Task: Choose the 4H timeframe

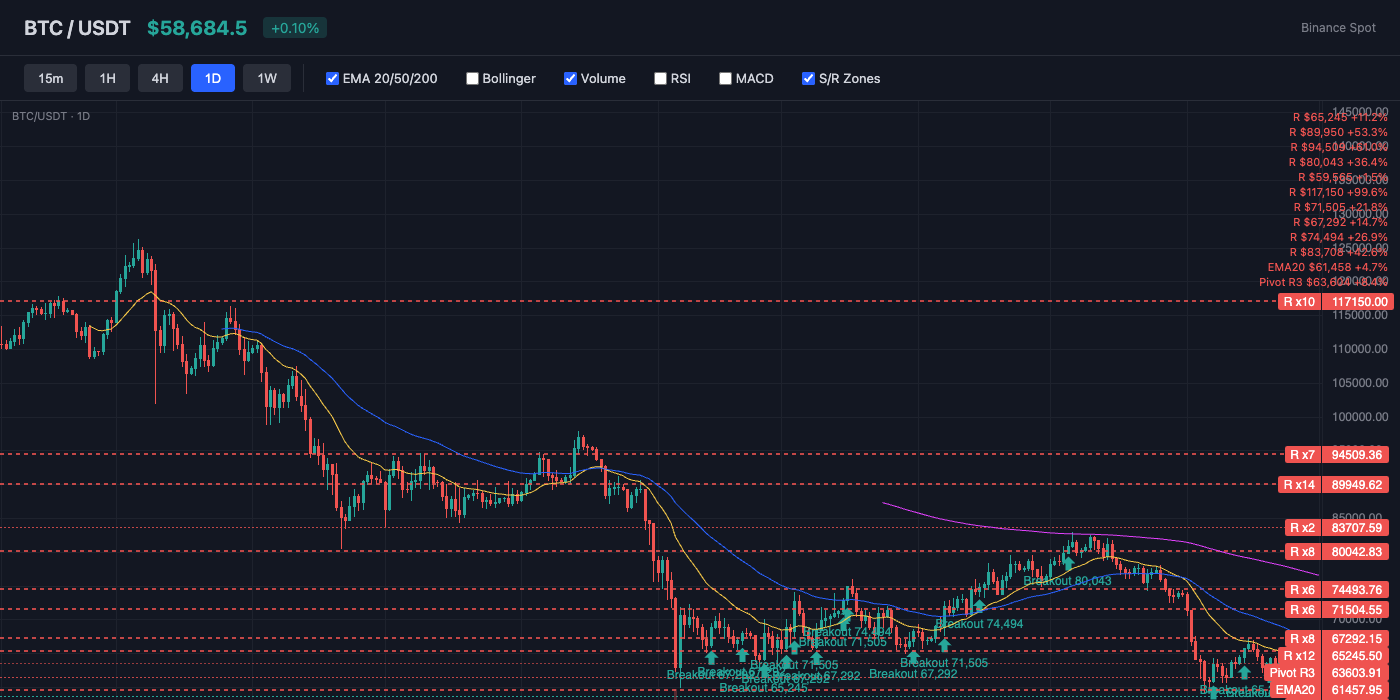Action: coord(160,78)
